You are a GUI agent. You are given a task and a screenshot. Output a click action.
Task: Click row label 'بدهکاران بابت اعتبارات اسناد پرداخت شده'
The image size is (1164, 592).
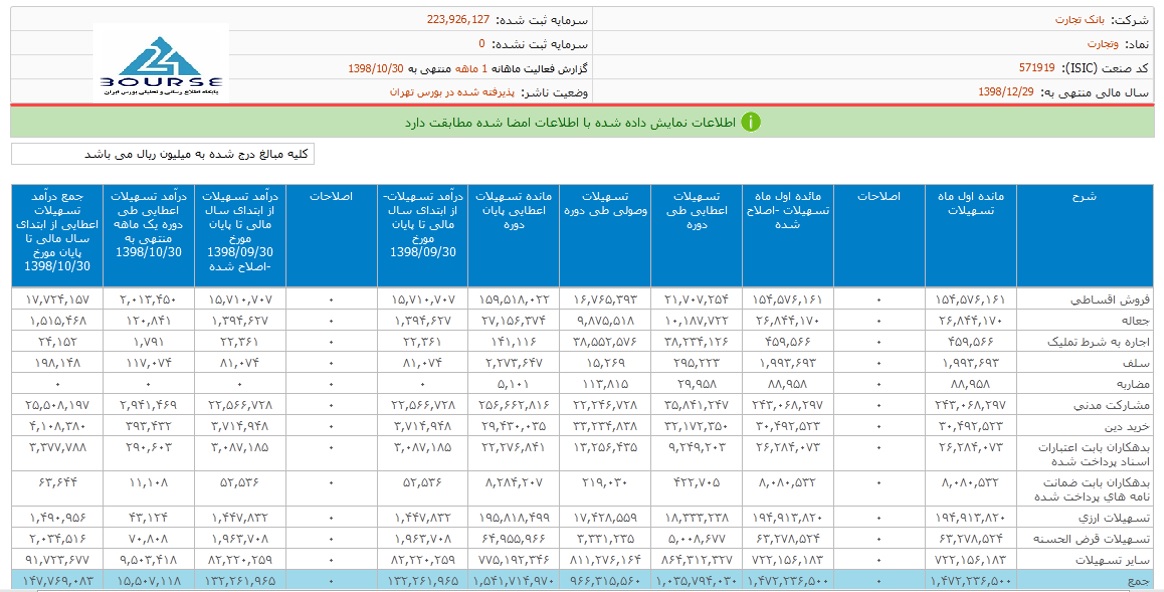[x=1094, y=455]
